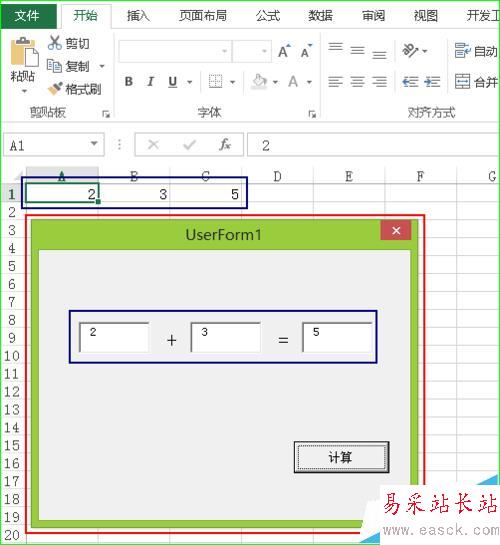Click the insert function fx icon
The image size is (500, 545).
pyautogui.click(x=225, y=144)
